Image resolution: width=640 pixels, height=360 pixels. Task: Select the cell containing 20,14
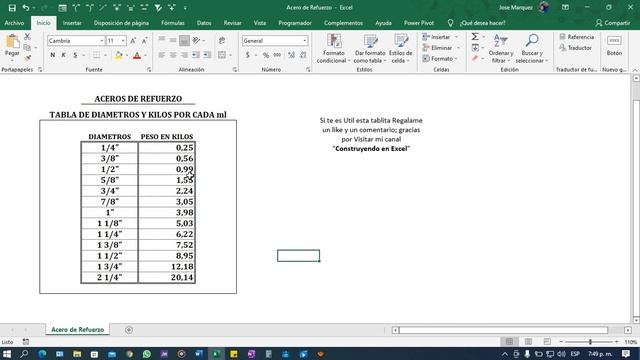coord(167,278)
